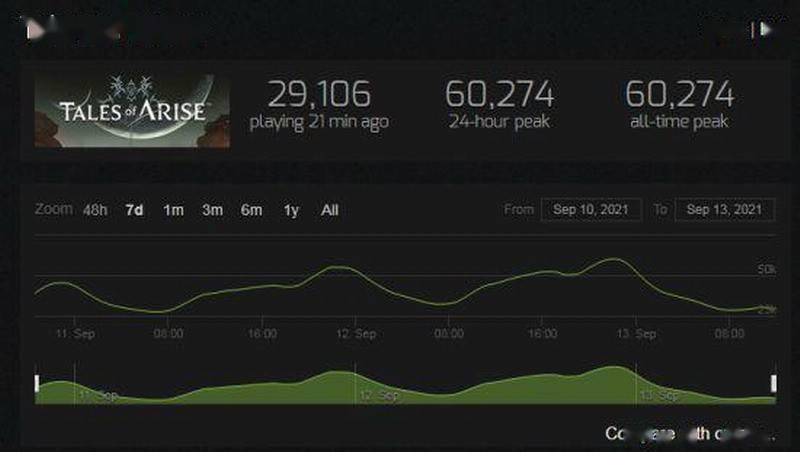Set chart zoom to 48h

95,210
